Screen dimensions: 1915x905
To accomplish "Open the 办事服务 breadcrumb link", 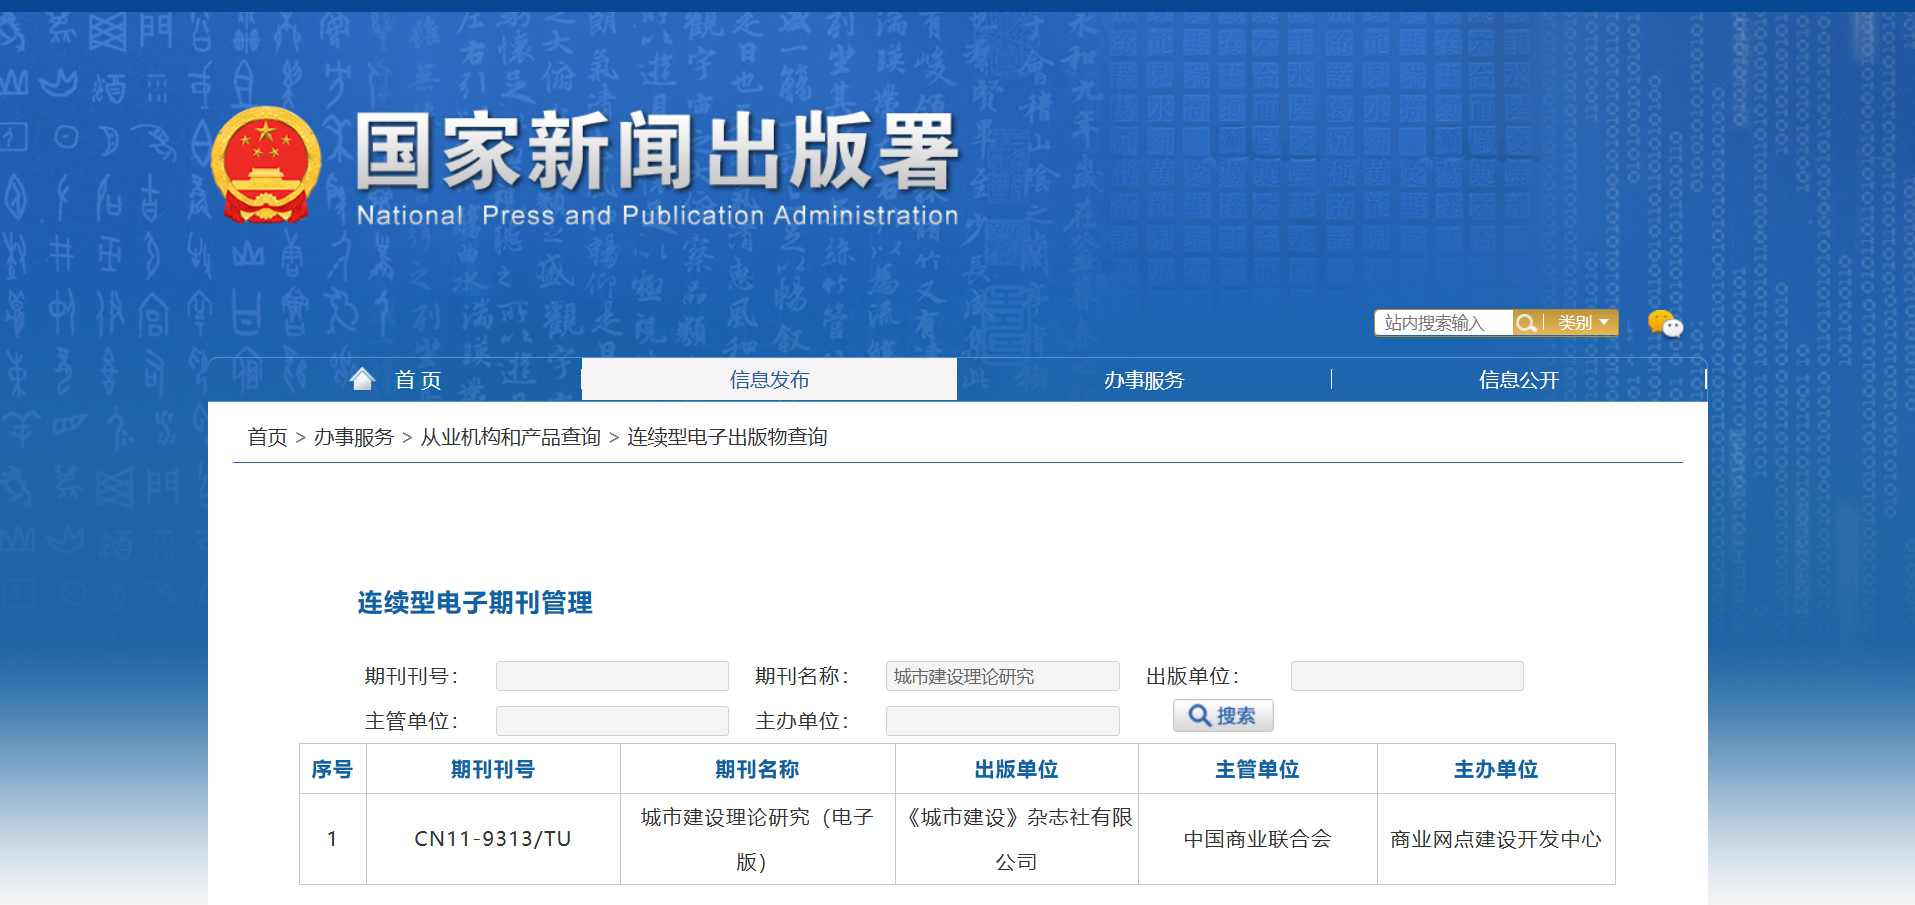I will click(354, 437).
